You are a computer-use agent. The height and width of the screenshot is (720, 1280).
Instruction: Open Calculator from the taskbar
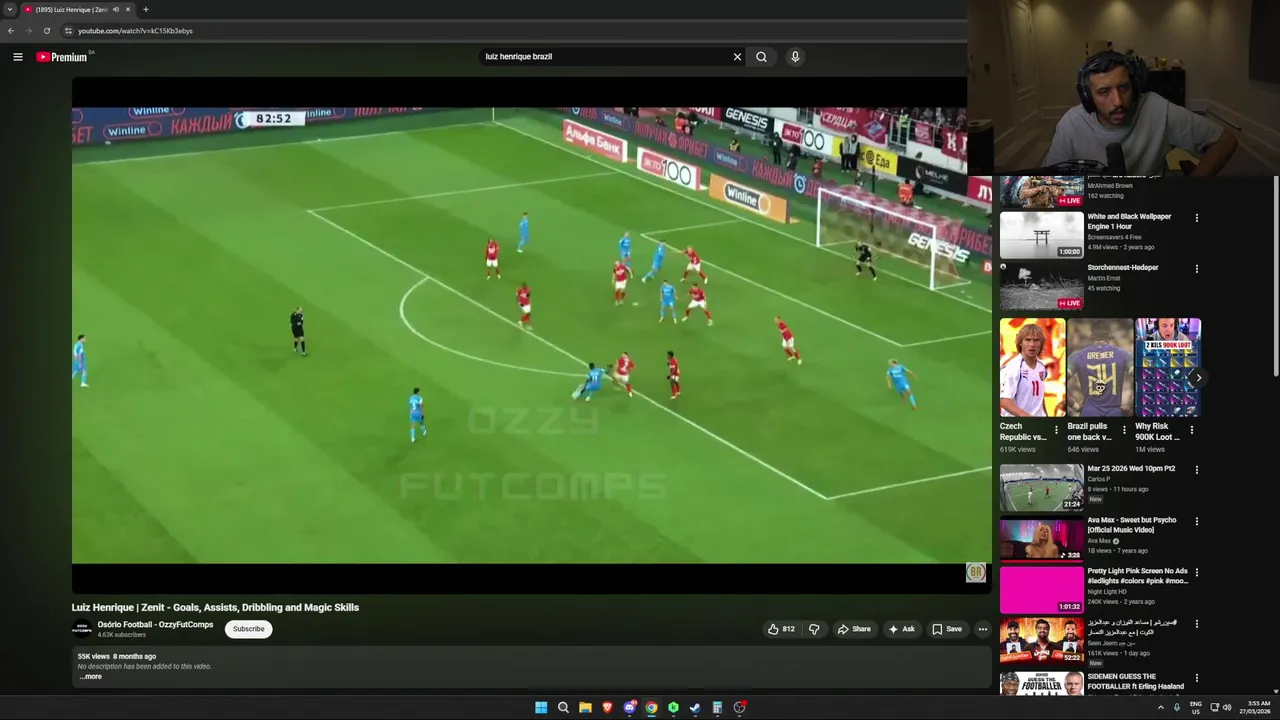[x=717, y=707]
